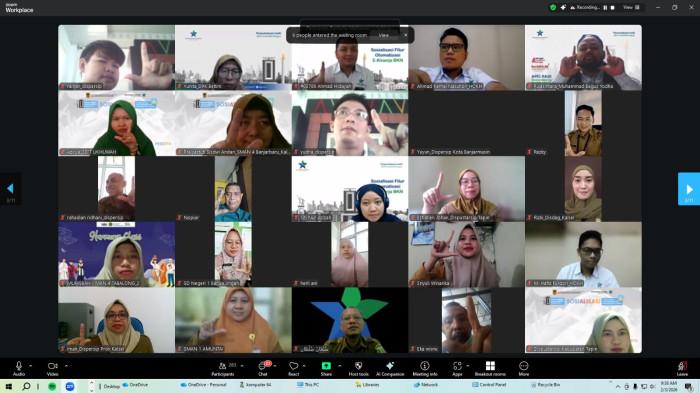Screen dimensions: 700x393
Task: Start screen sharing with green Share icon
Action: click(326, 368)
